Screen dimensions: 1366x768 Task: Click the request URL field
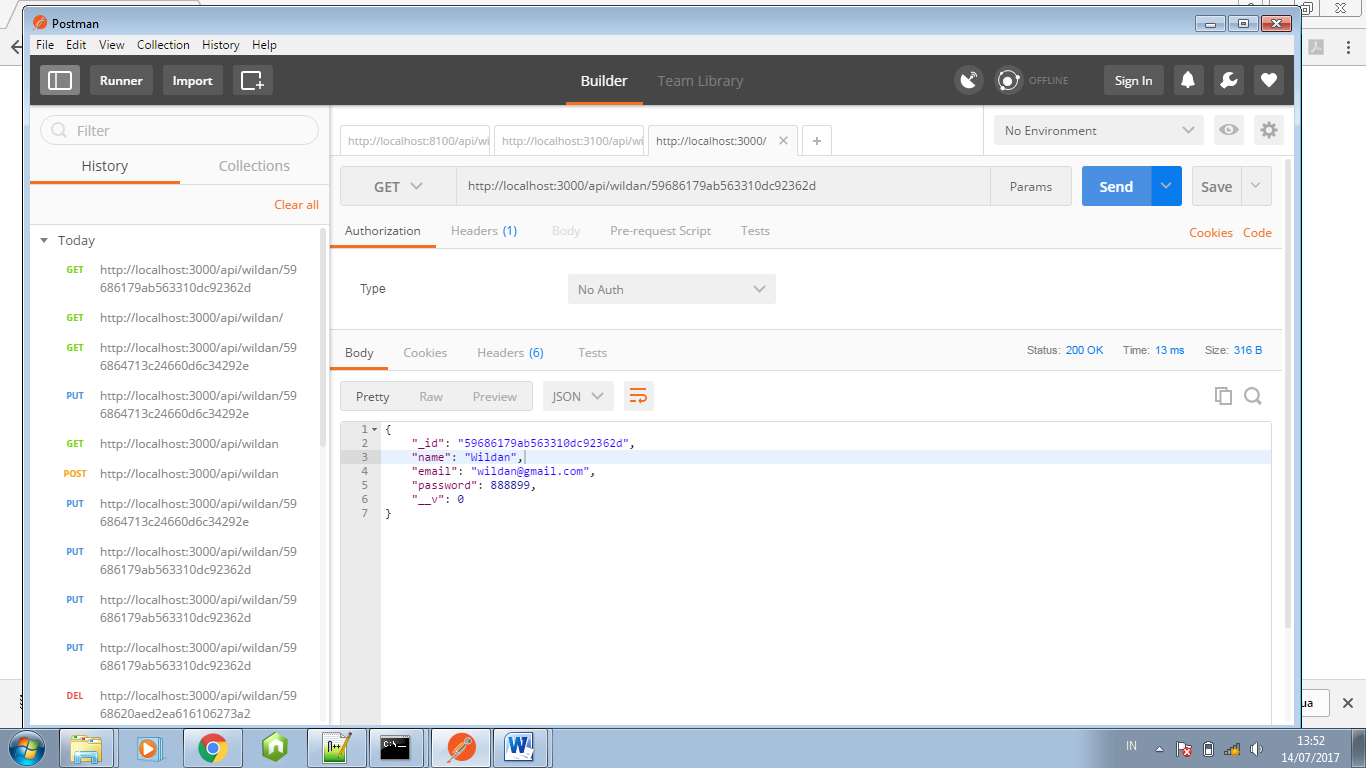[x=723, y=186]
